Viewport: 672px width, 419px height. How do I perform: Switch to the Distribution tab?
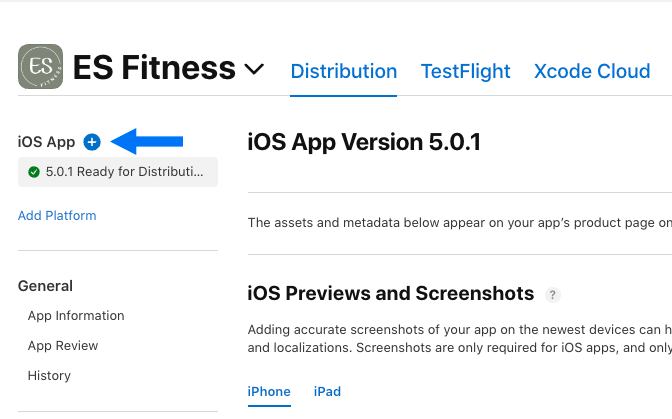click(344, 71)
